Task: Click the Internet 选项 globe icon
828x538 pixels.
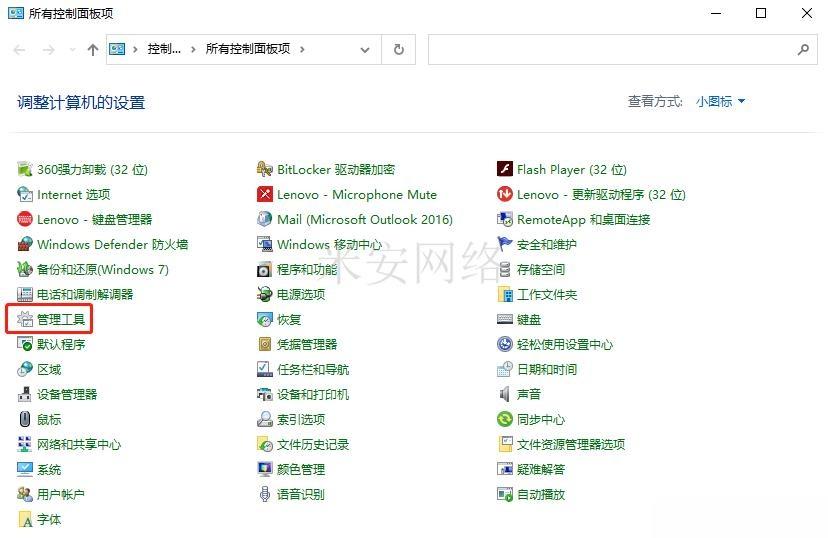Action: [25, 194]
